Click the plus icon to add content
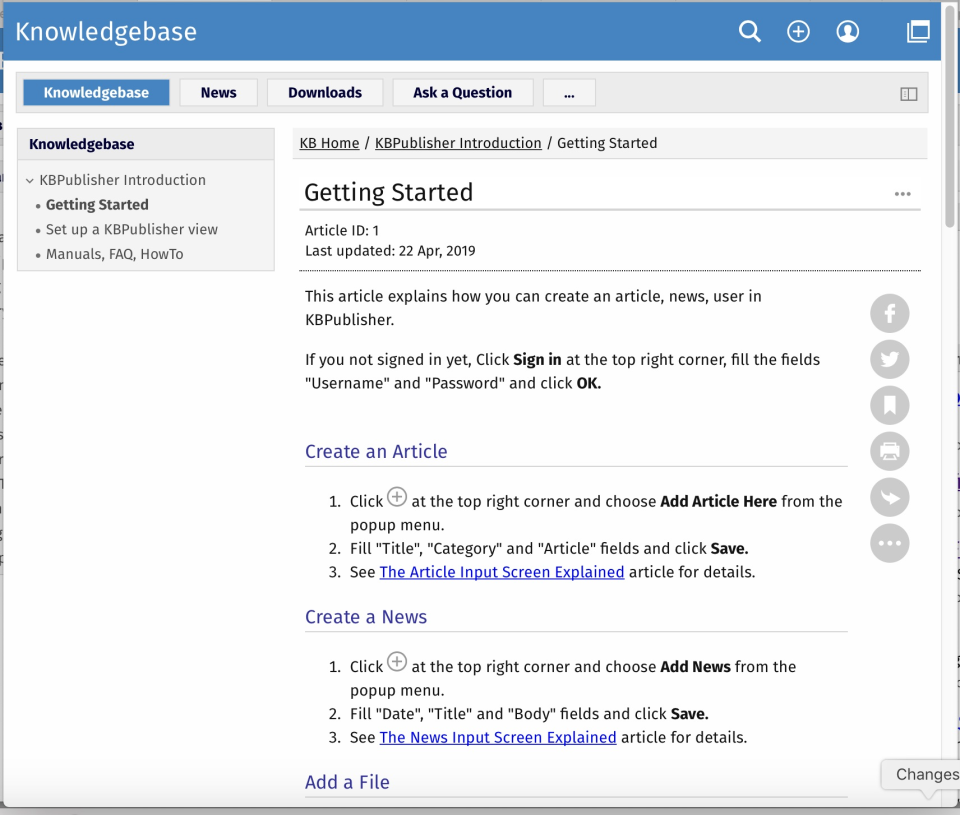 (x=798, y=31)
